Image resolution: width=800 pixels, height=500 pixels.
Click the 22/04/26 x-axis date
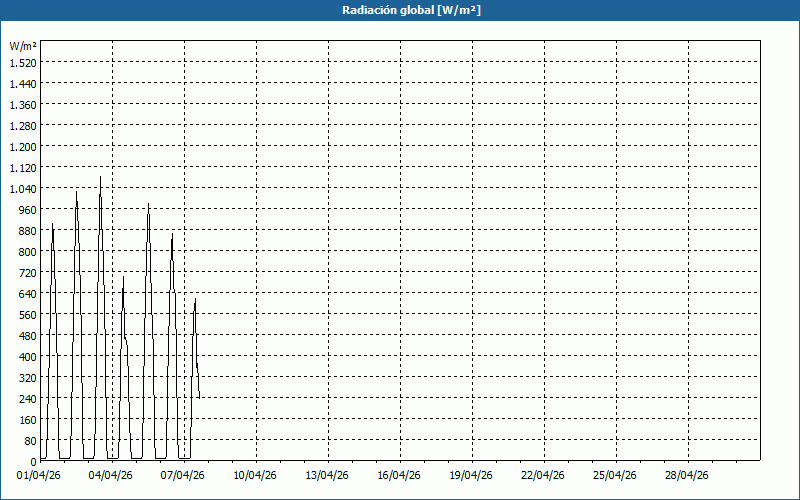pyautogui.click(x=544, y=475)
